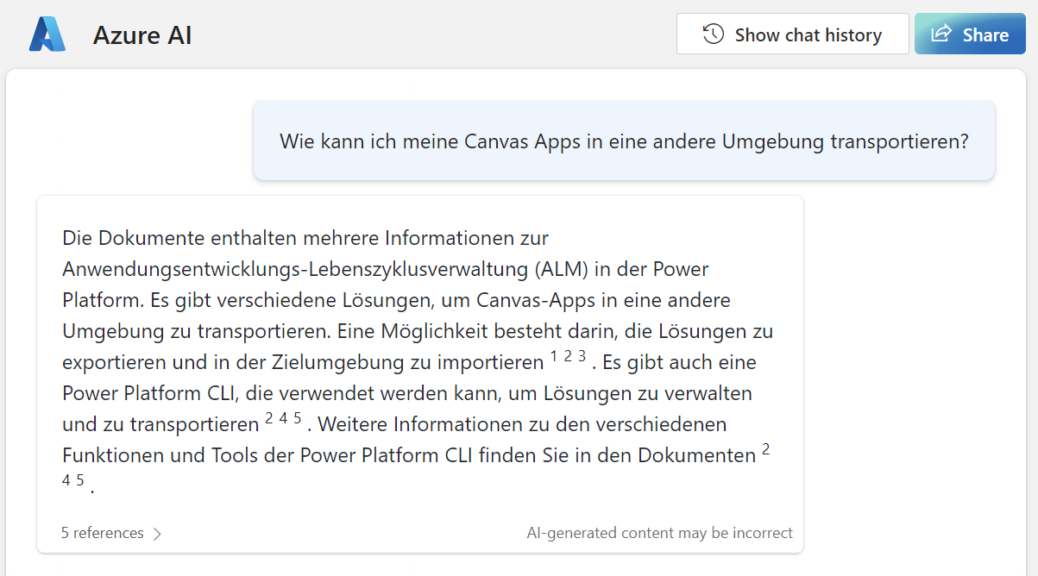Viewport: 1038px width, 576px height.
Task: Open citation 1 after the word "importieren"
Action: click(x=554, y=356)
